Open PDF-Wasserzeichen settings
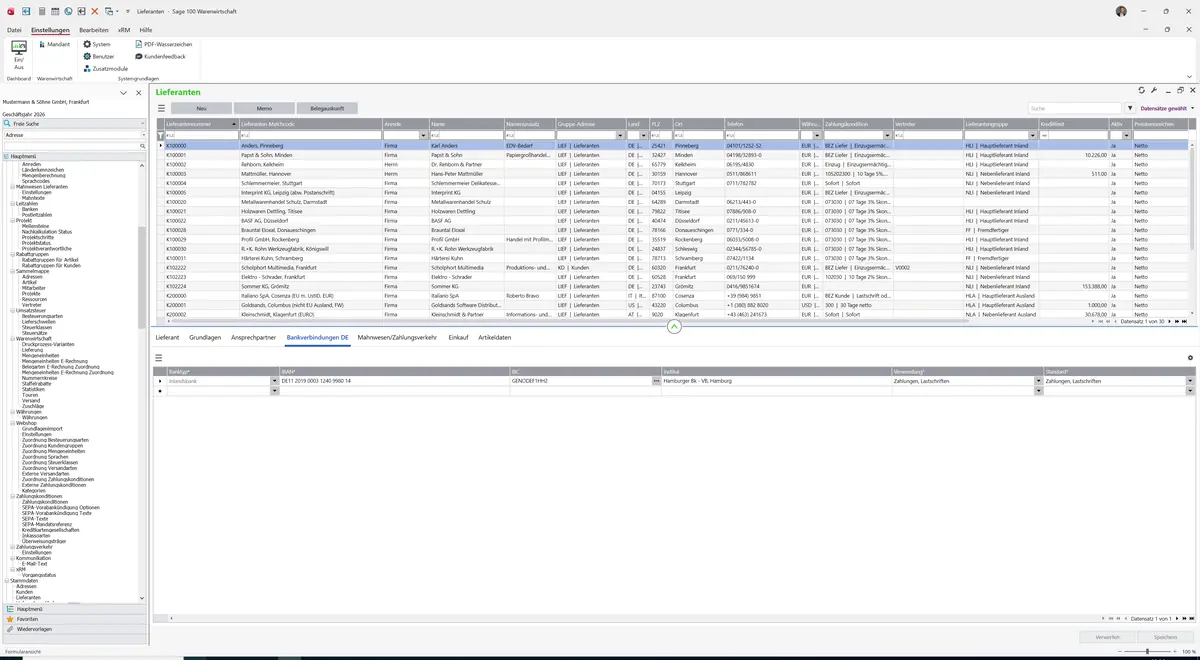Viewport: 1200px width, 660px height. pyautogui.click(x=163, y=44)
